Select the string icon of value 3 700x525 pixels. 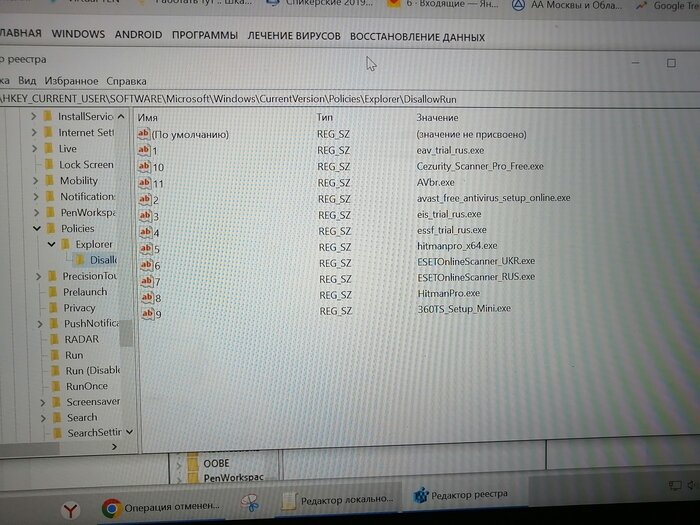[145, 216]
